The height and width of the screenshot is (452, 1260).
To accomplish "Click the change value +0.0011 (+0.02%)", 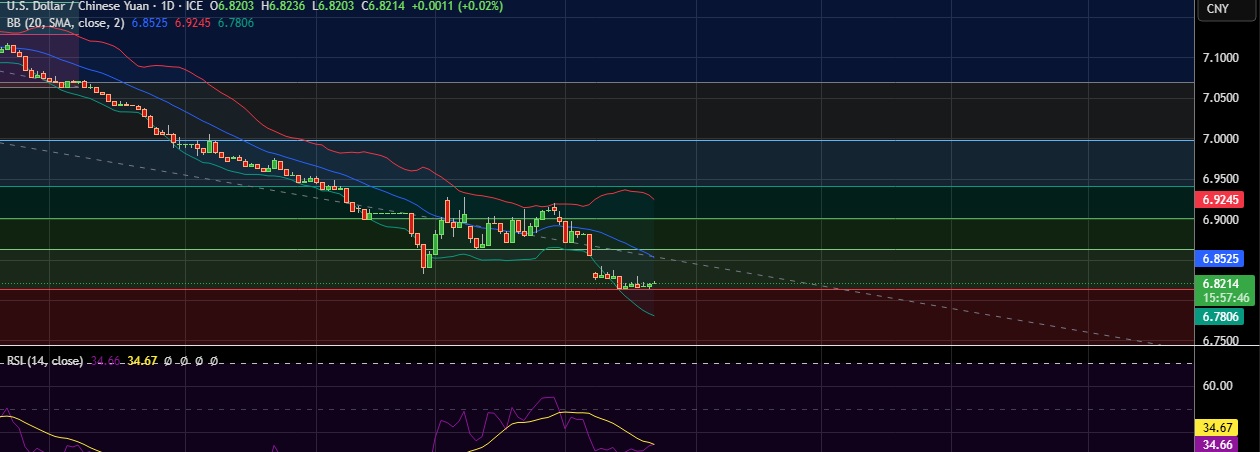I will [x=458, y=6].
